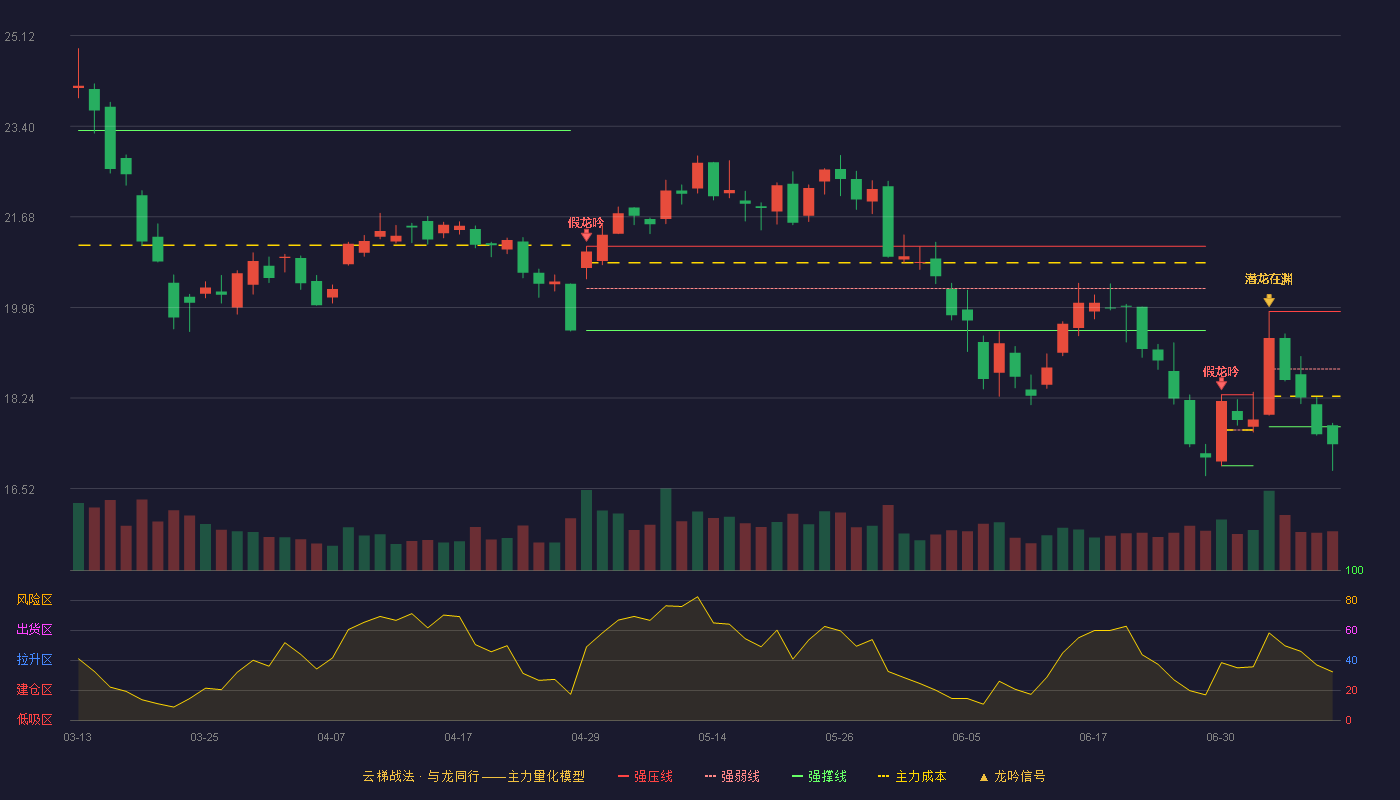Select the 出货区 zone label
The image size is (1400, 800).
tap(34, 630)
